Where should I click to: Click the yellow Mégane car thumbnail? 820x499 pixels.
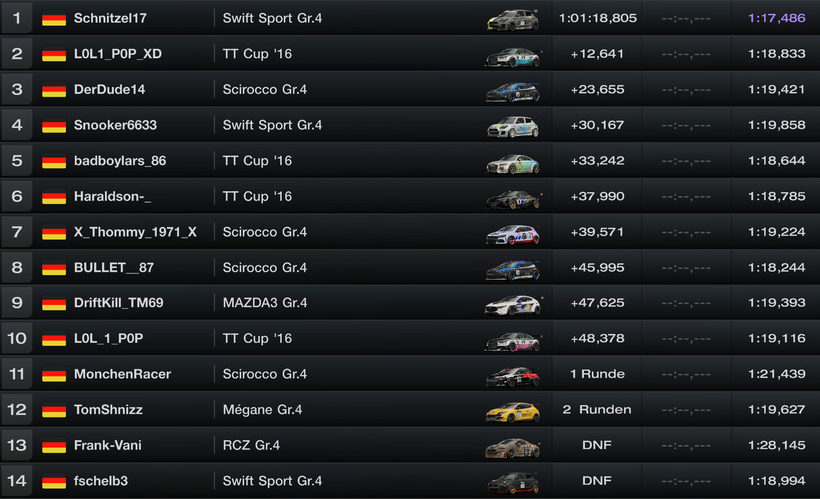pos(512,411)
